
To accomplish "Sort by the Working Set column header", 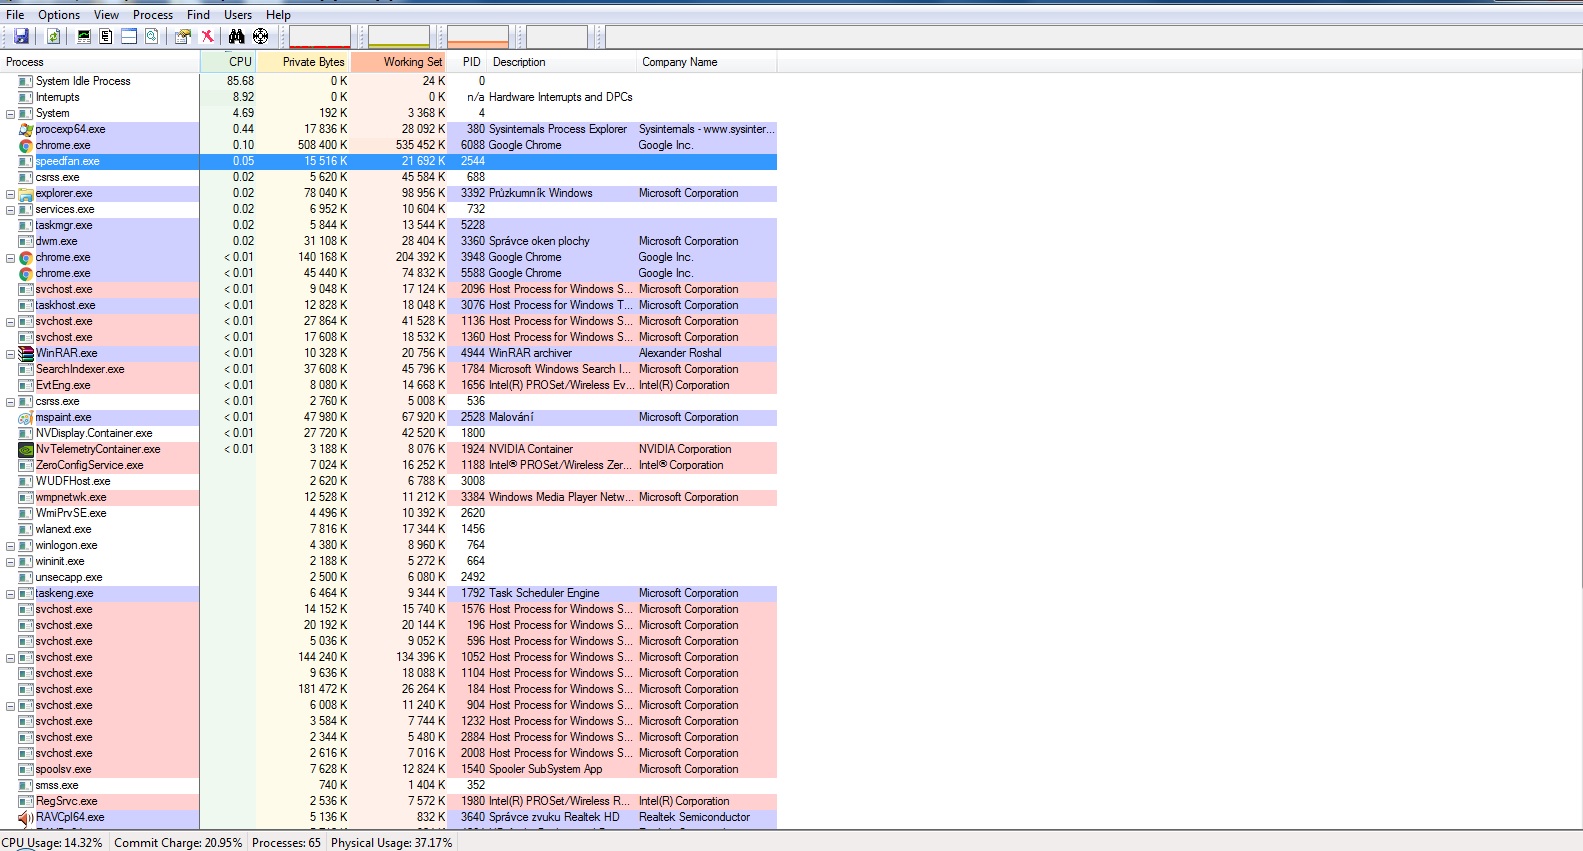I will point(400,62).
